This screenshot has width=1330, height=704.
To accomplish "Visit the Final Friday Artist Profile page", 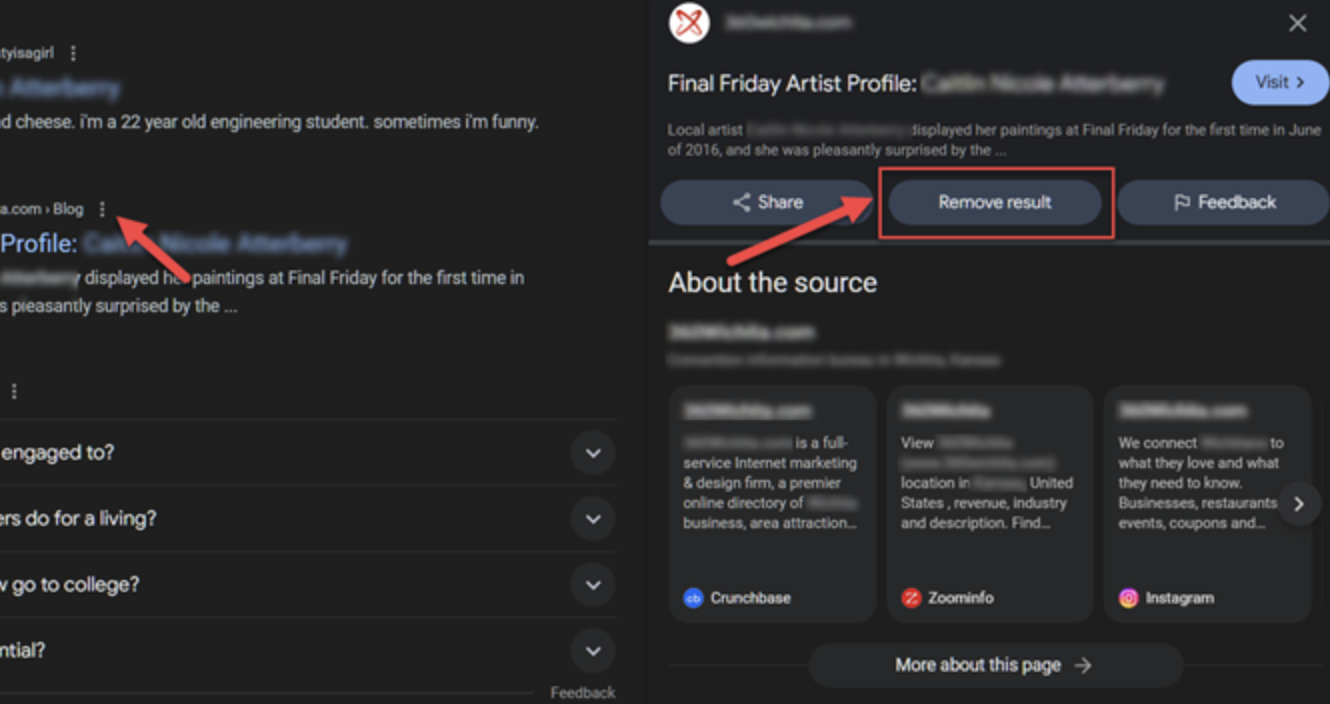I will 1279,82.
